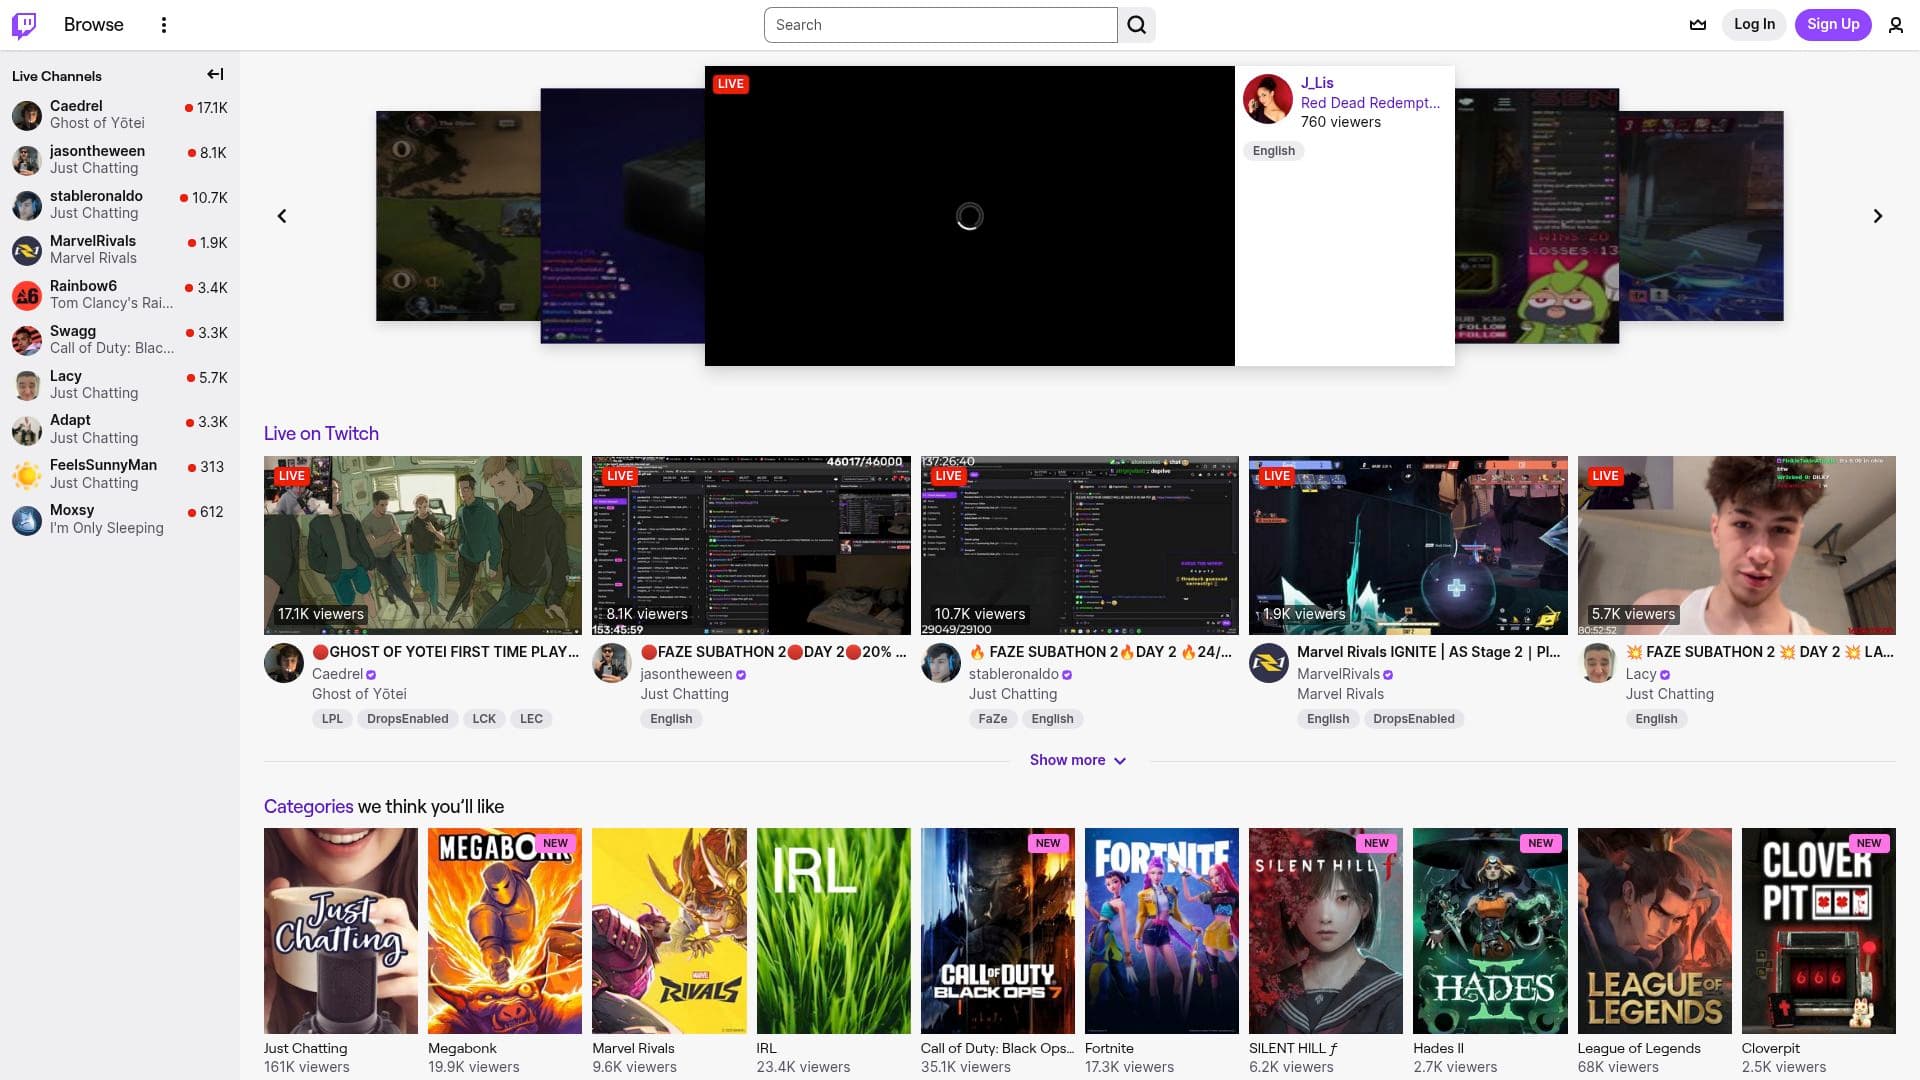Click English tag on Lacy stream
The width and height of the screenshot is (1920, 1080).
tap(1657, 719)
